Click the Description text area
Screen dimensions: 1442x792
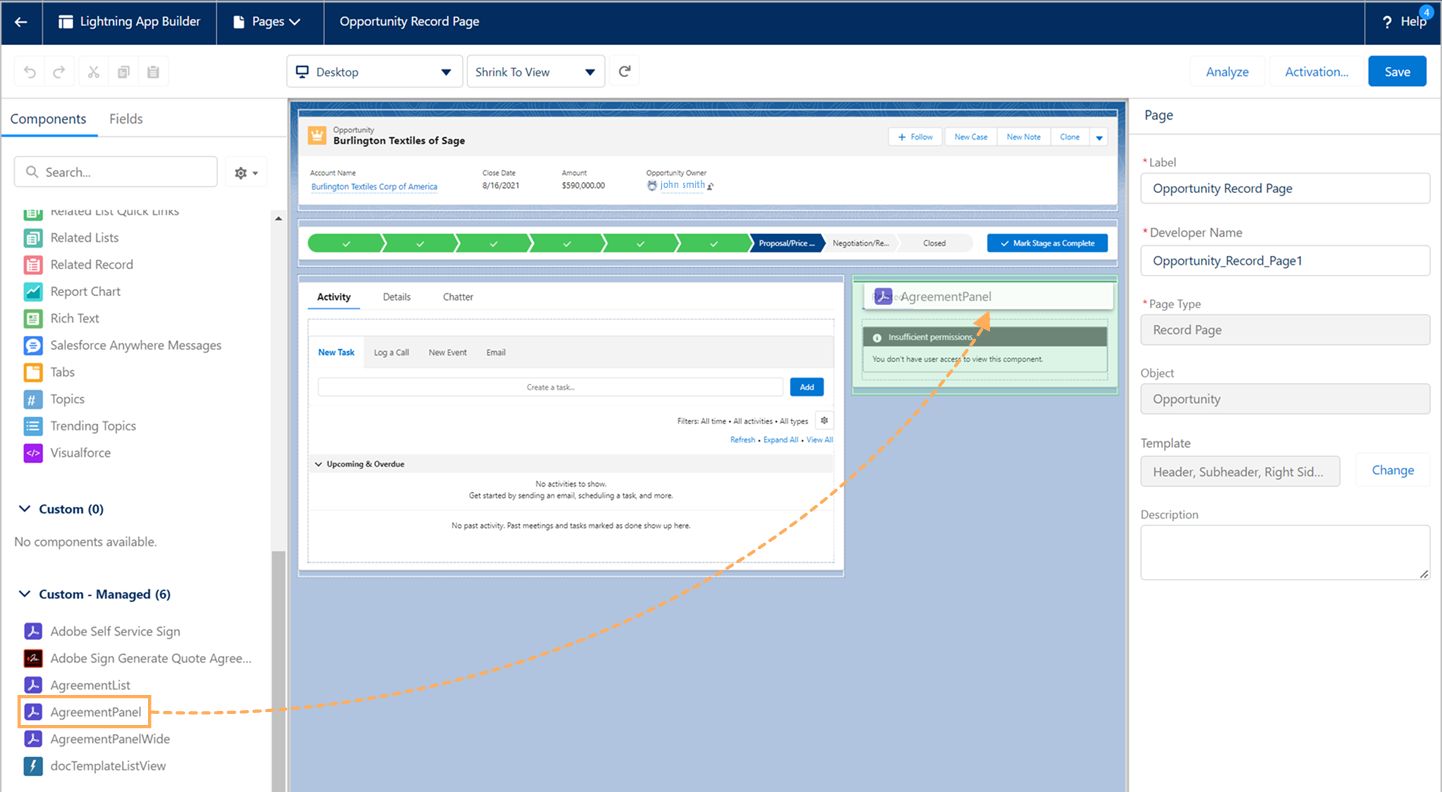coord(1285,552)
